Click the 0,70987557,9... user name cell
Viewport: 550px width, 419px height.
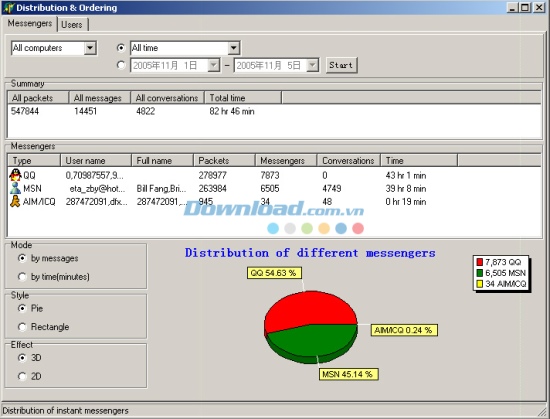94,175
